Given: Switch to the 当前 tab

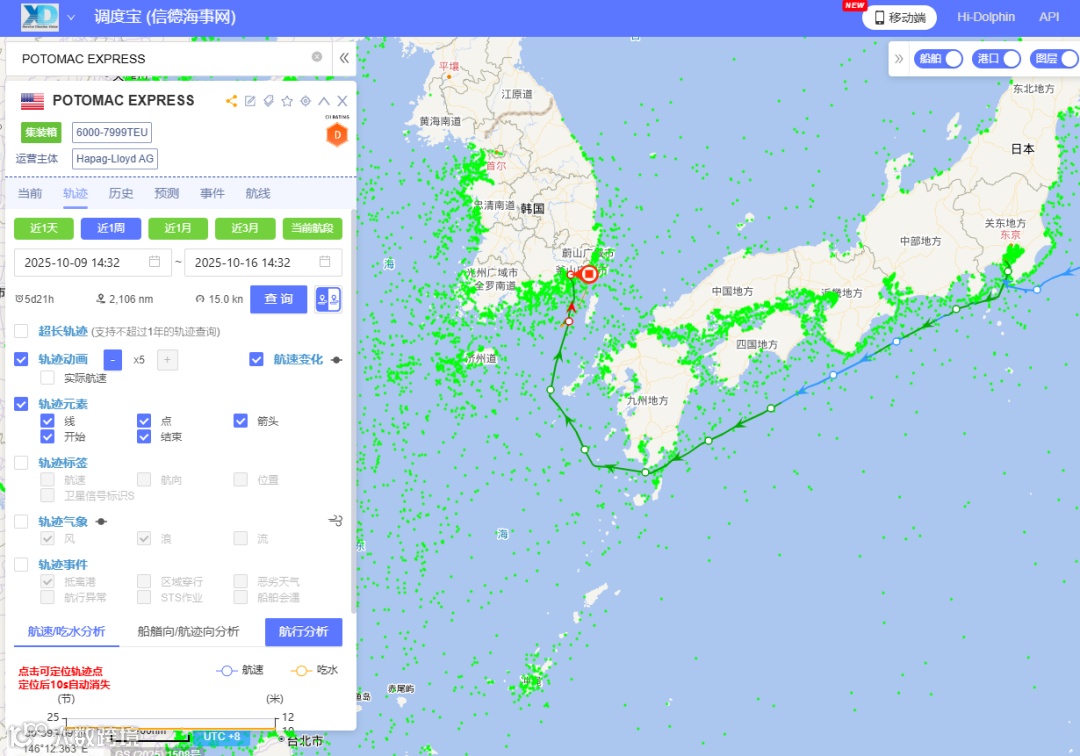Looking at the screenshot, I should point(30,193).
